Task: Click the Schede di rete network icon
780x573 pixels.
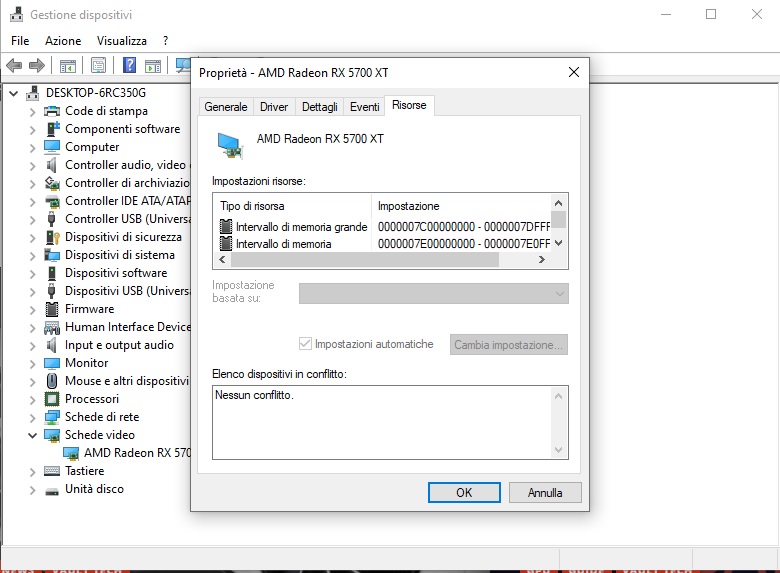Action: 52,417
